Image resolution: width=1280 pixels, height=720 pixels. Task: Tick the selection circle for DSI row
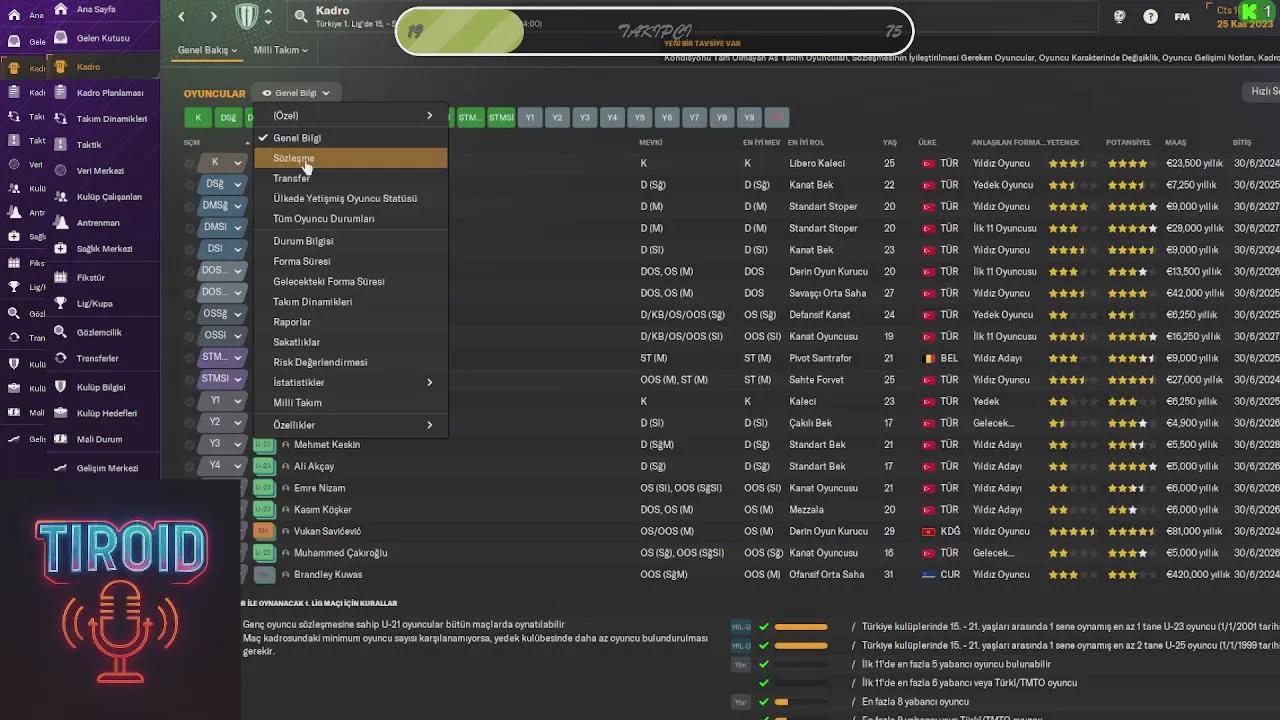(x=189, y=249)
